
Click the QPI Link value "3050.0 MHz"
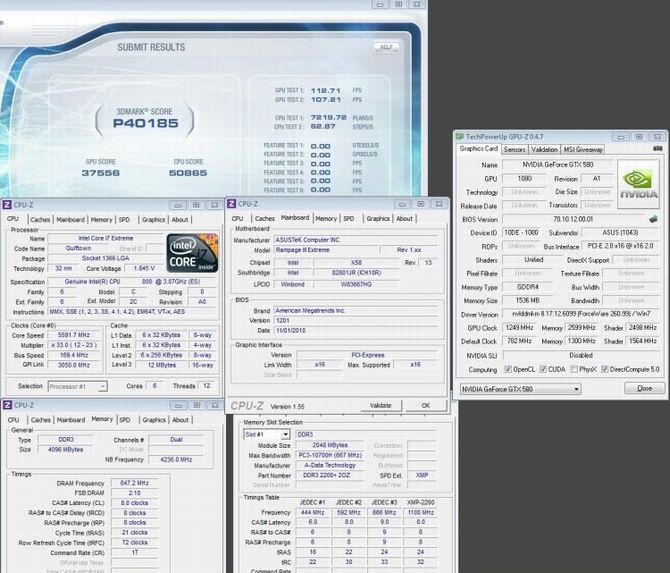[74, 365]
